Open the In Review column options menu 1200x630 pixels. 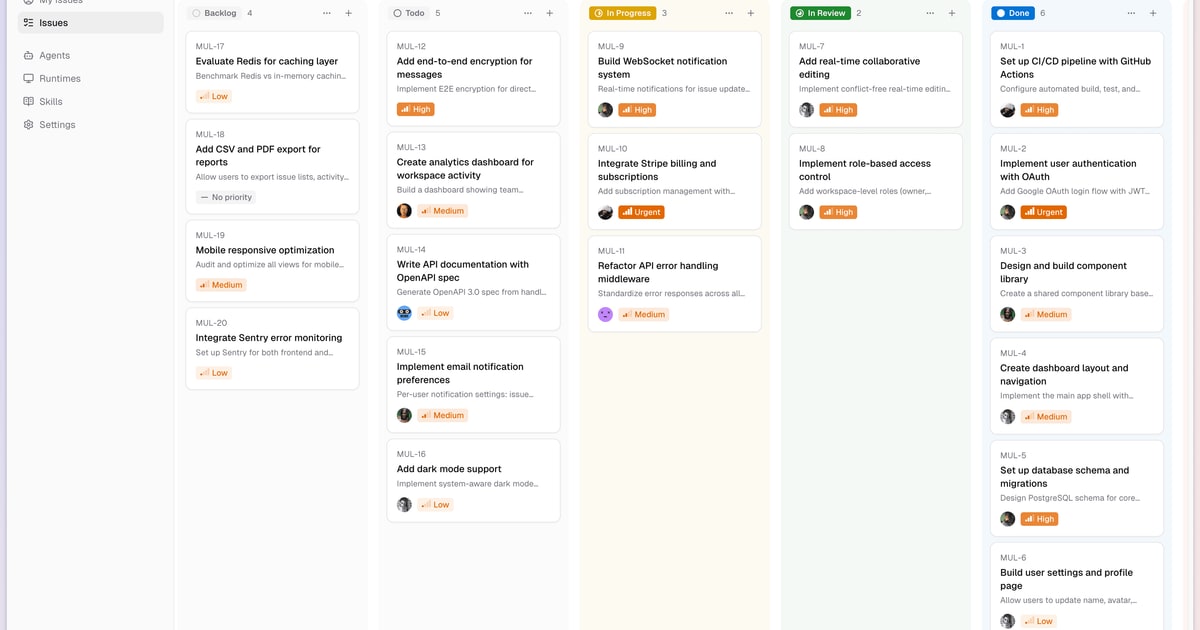point(930,13)
